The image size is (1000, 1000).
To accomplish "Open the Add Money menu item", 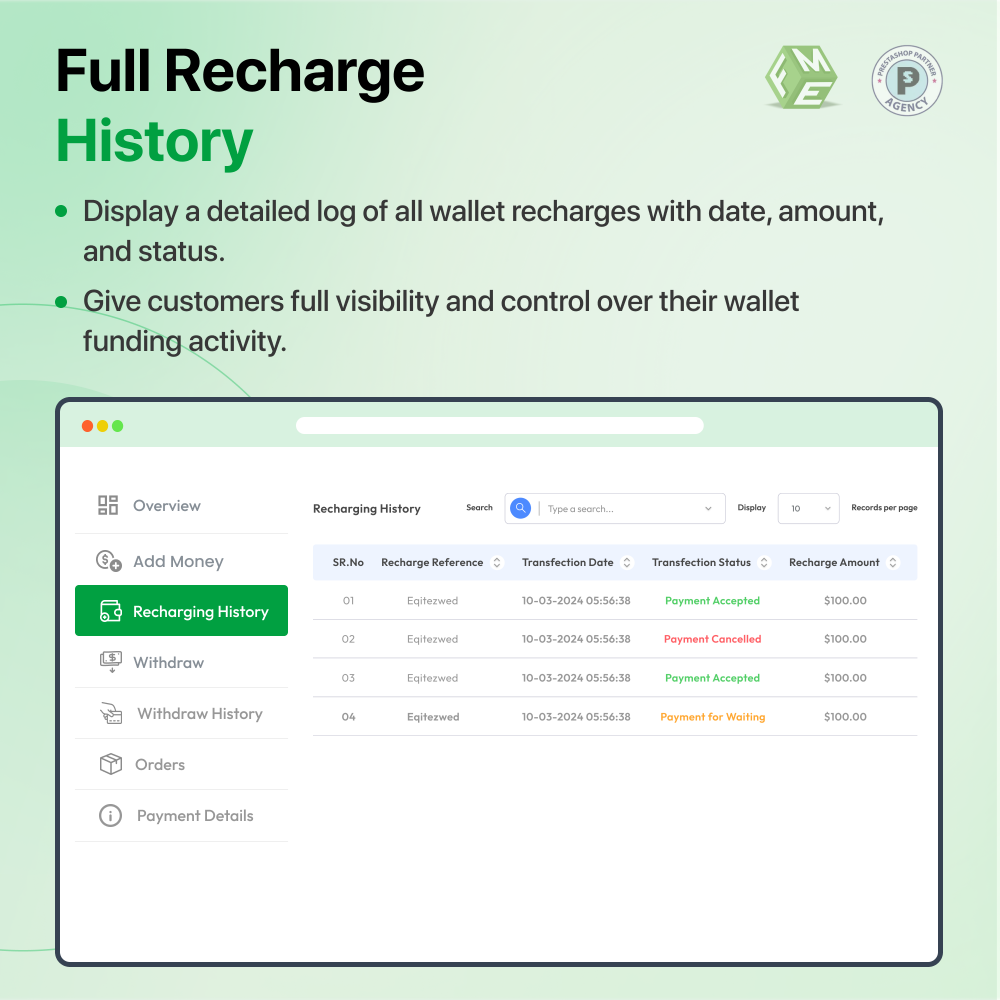I will click(162, 561).
